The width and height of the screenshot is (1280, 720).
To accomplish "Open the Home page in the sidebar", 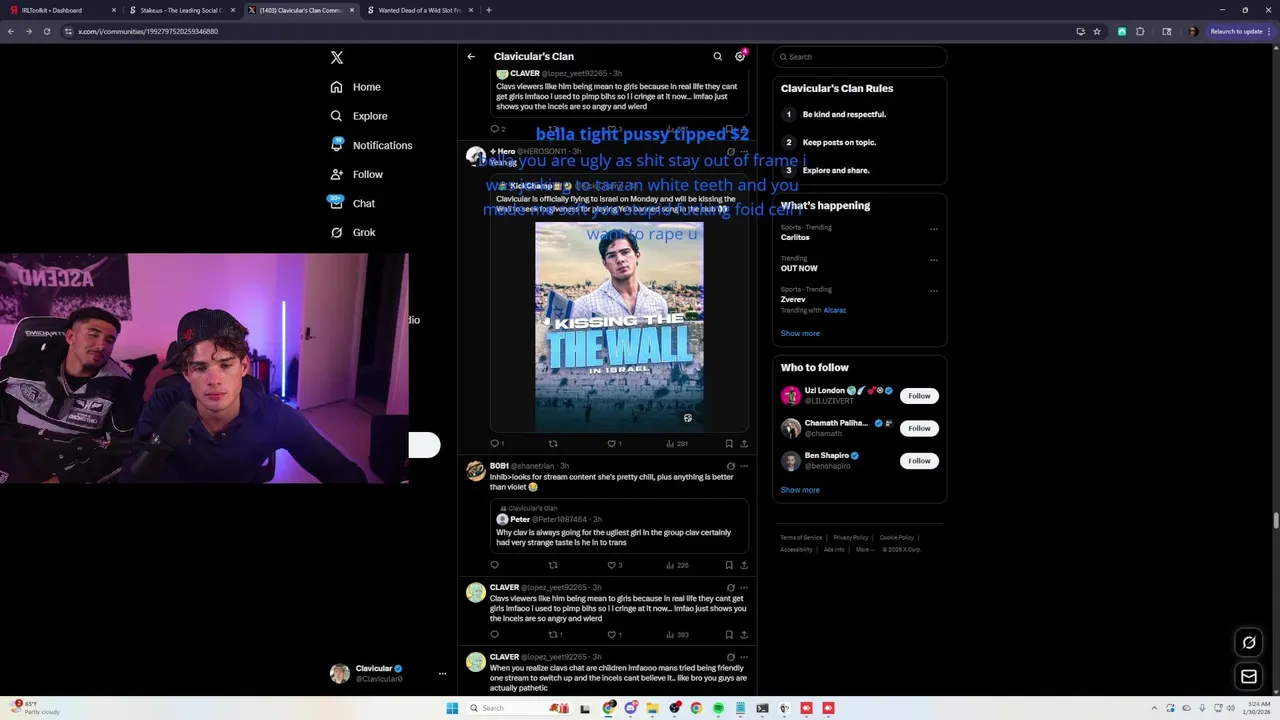I will 356,87.
